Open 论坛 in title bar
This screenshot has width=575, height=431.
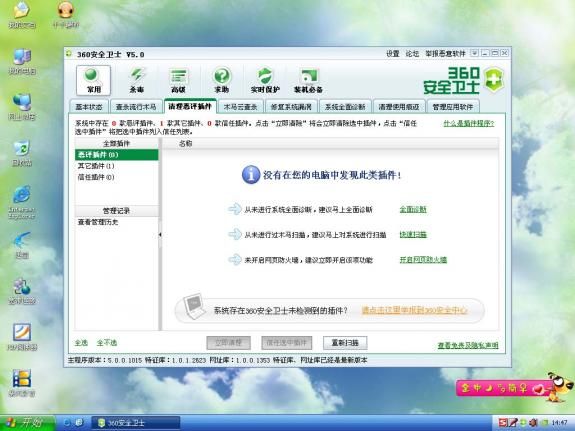(412, 54)
